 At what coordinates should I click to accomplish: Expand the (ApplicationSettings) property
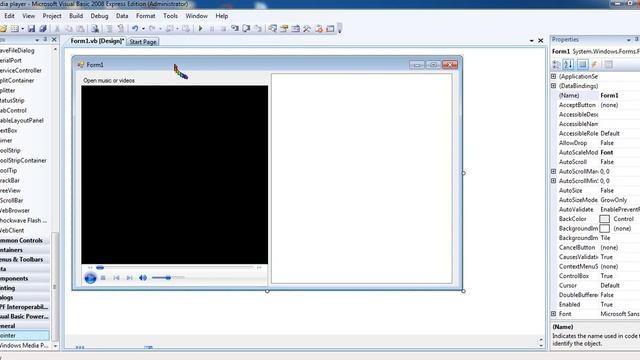[553, 76]
